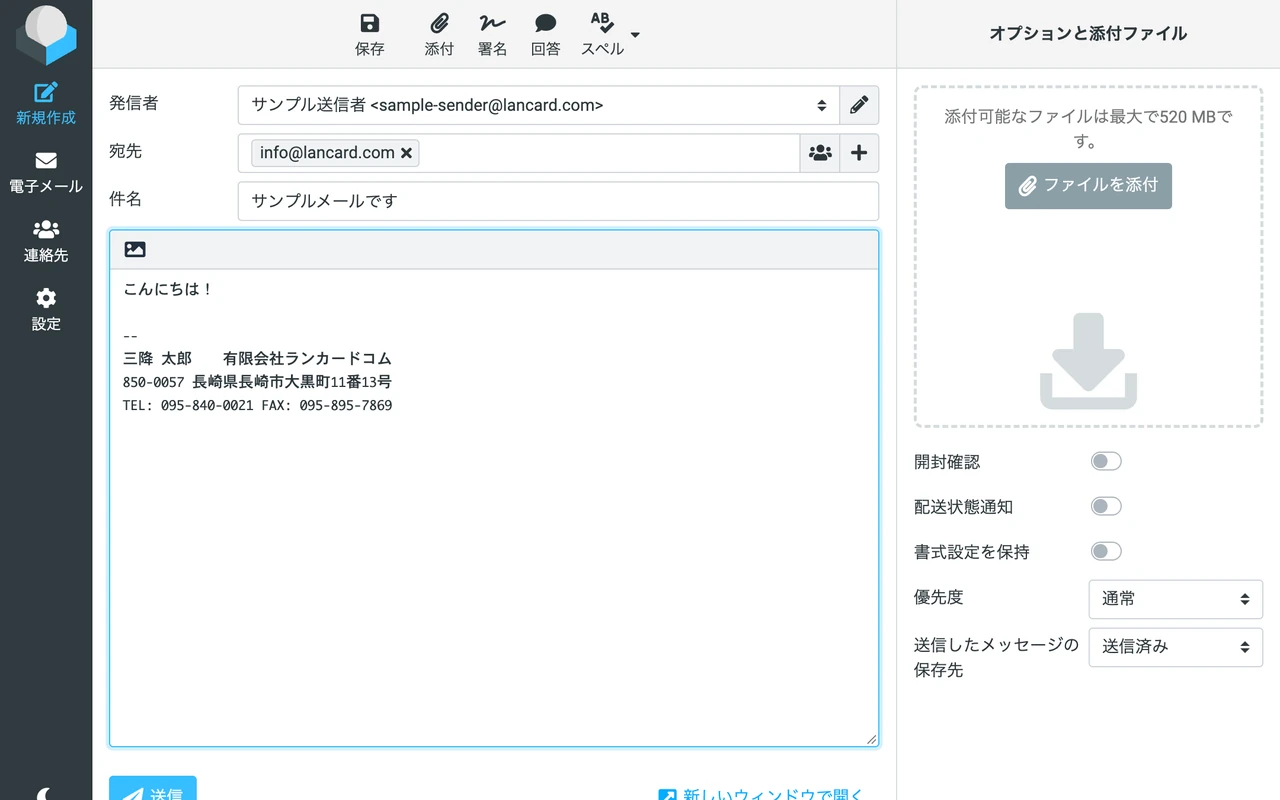Toggle 配送状態通知 delivery notification switch
Screen dimensions: 1280x800
tap(1106, 506)
